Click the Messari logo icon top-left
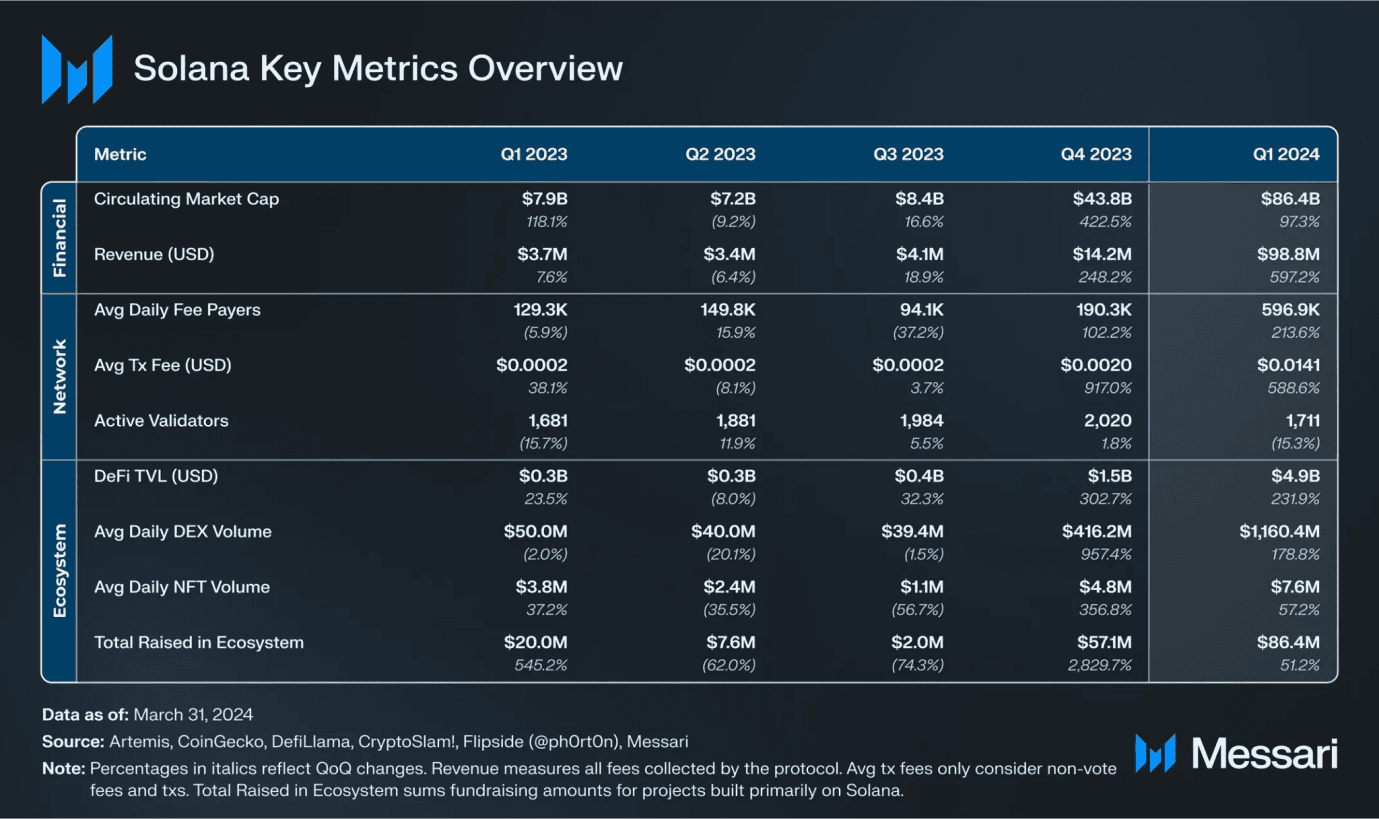The height and width of the screenshot is (819, 1379). (x=77, y=69)
